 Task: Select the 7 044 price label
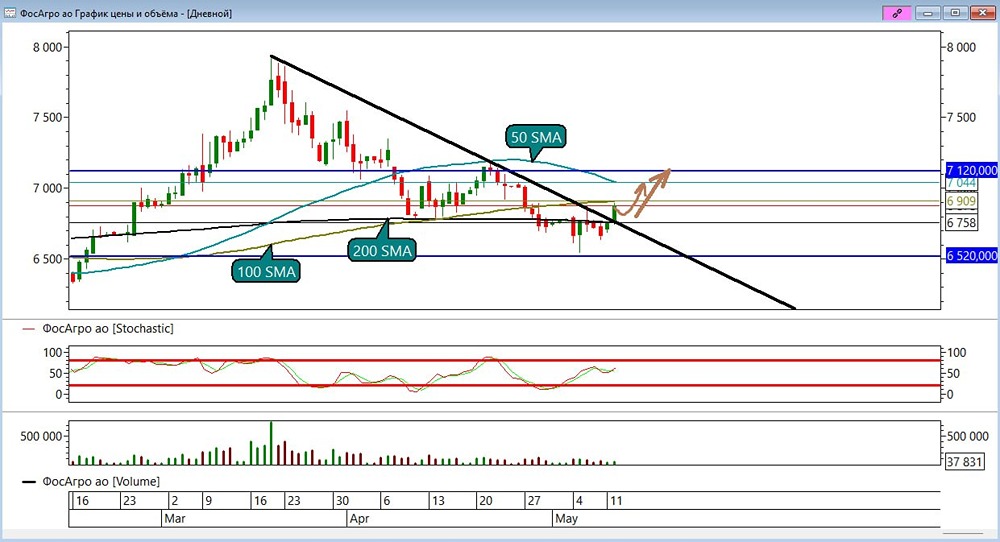(961, 183)
